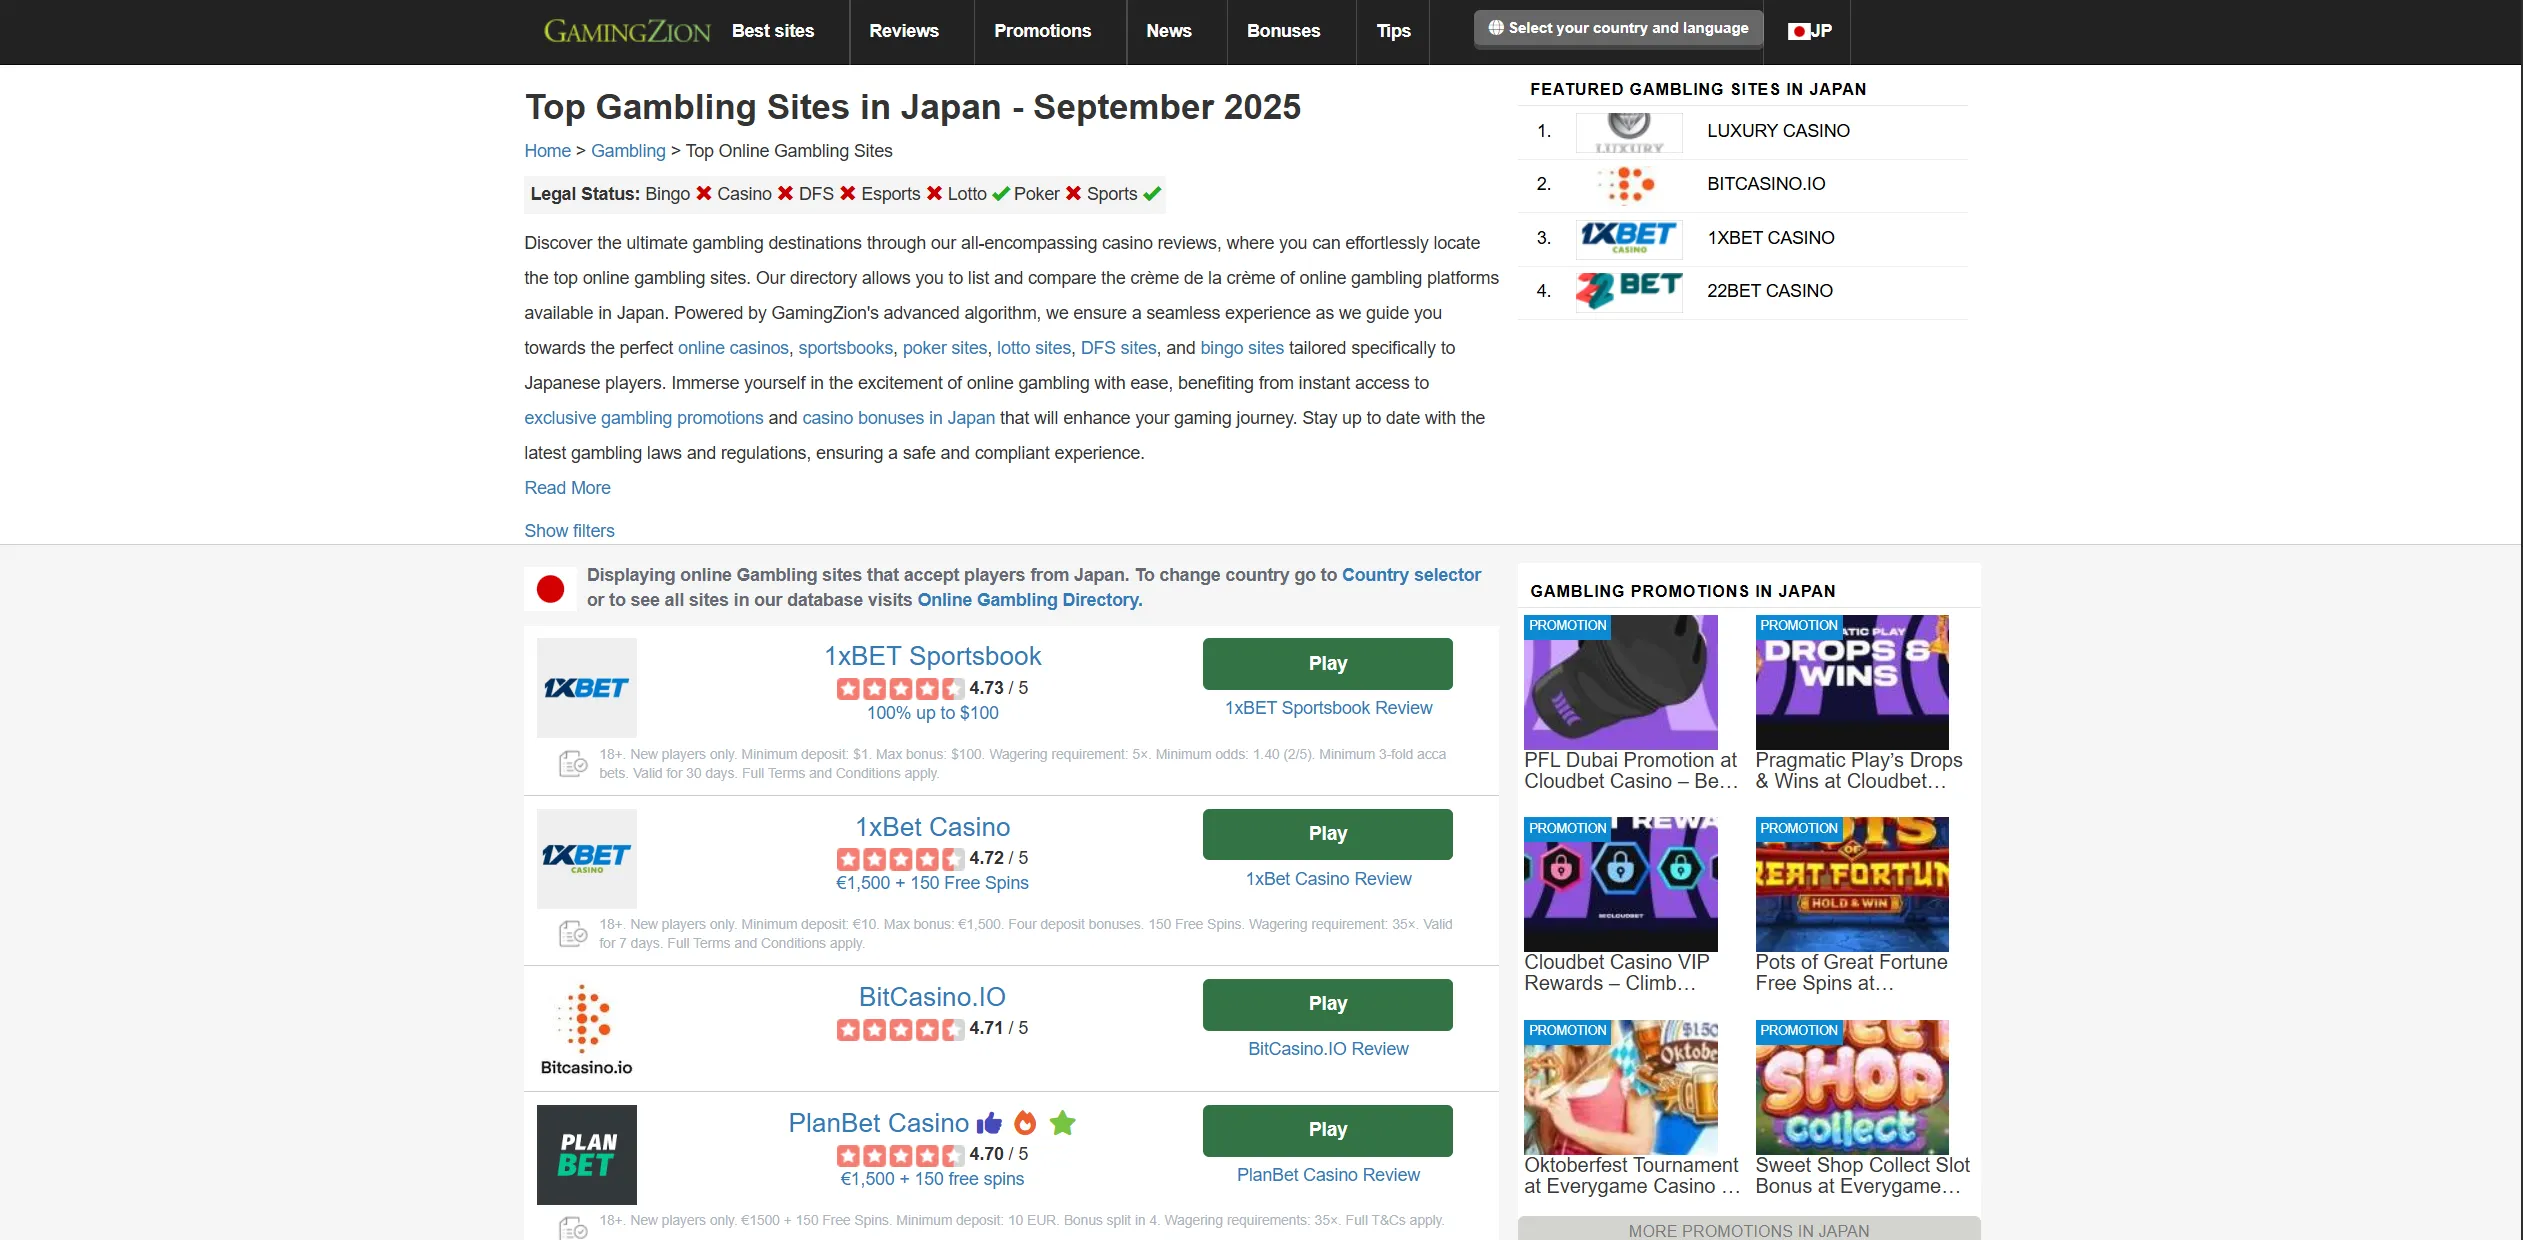
Task: Click the Bitcasino.io logo in listing
Action: click(x=587, y=1029)
